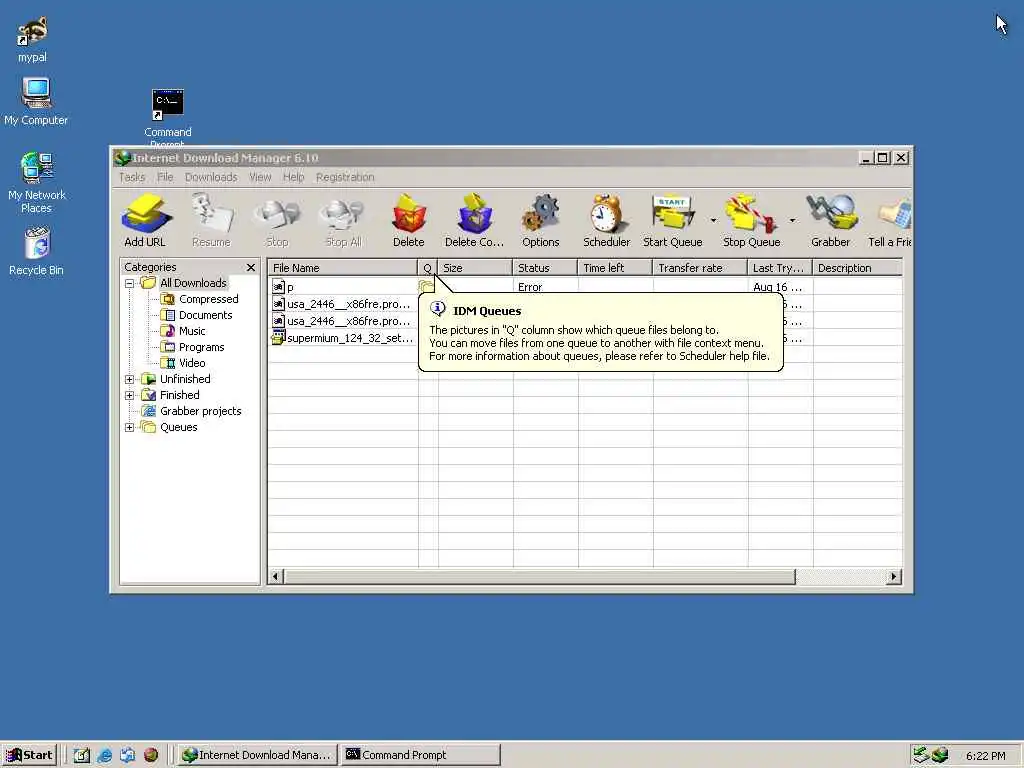Click the Delete Completed toolbar icon
1024x768 pixels.
click(x=475, y=221)
